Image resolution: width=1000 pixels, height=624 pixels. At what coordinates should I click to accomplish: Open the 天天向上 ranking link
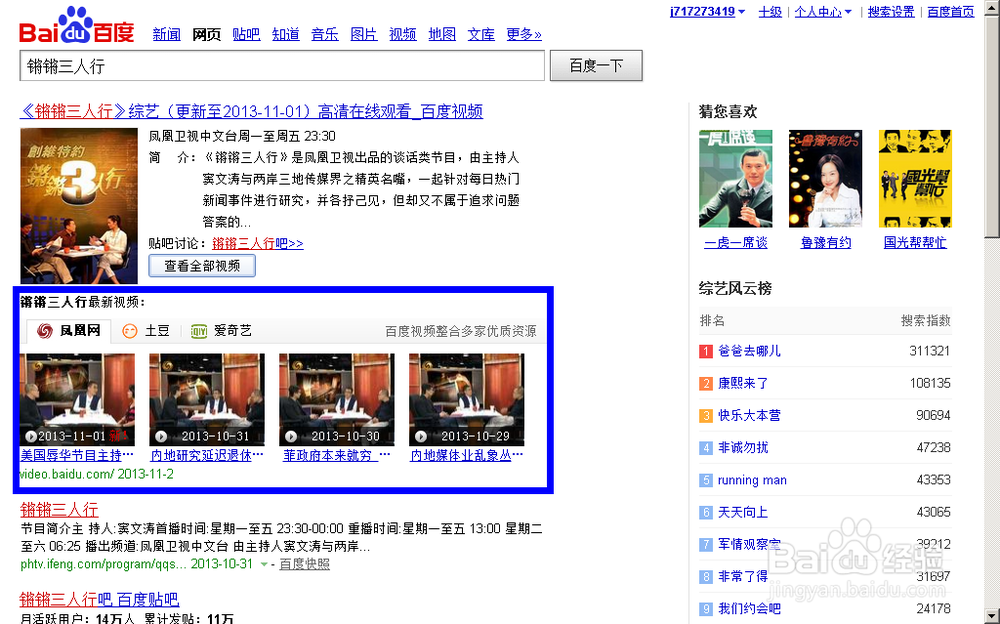pos(744,512)
